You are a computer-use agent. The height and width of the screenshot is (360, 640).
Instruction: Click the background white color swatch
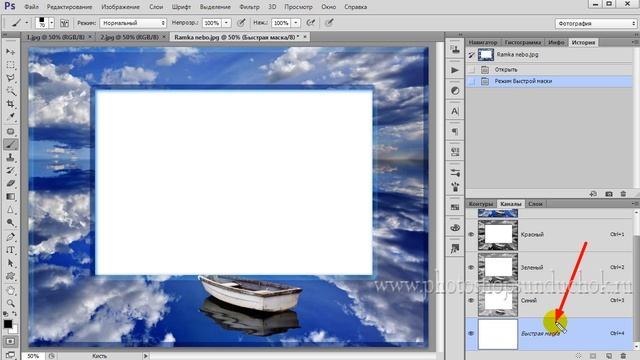click(14, 329)
